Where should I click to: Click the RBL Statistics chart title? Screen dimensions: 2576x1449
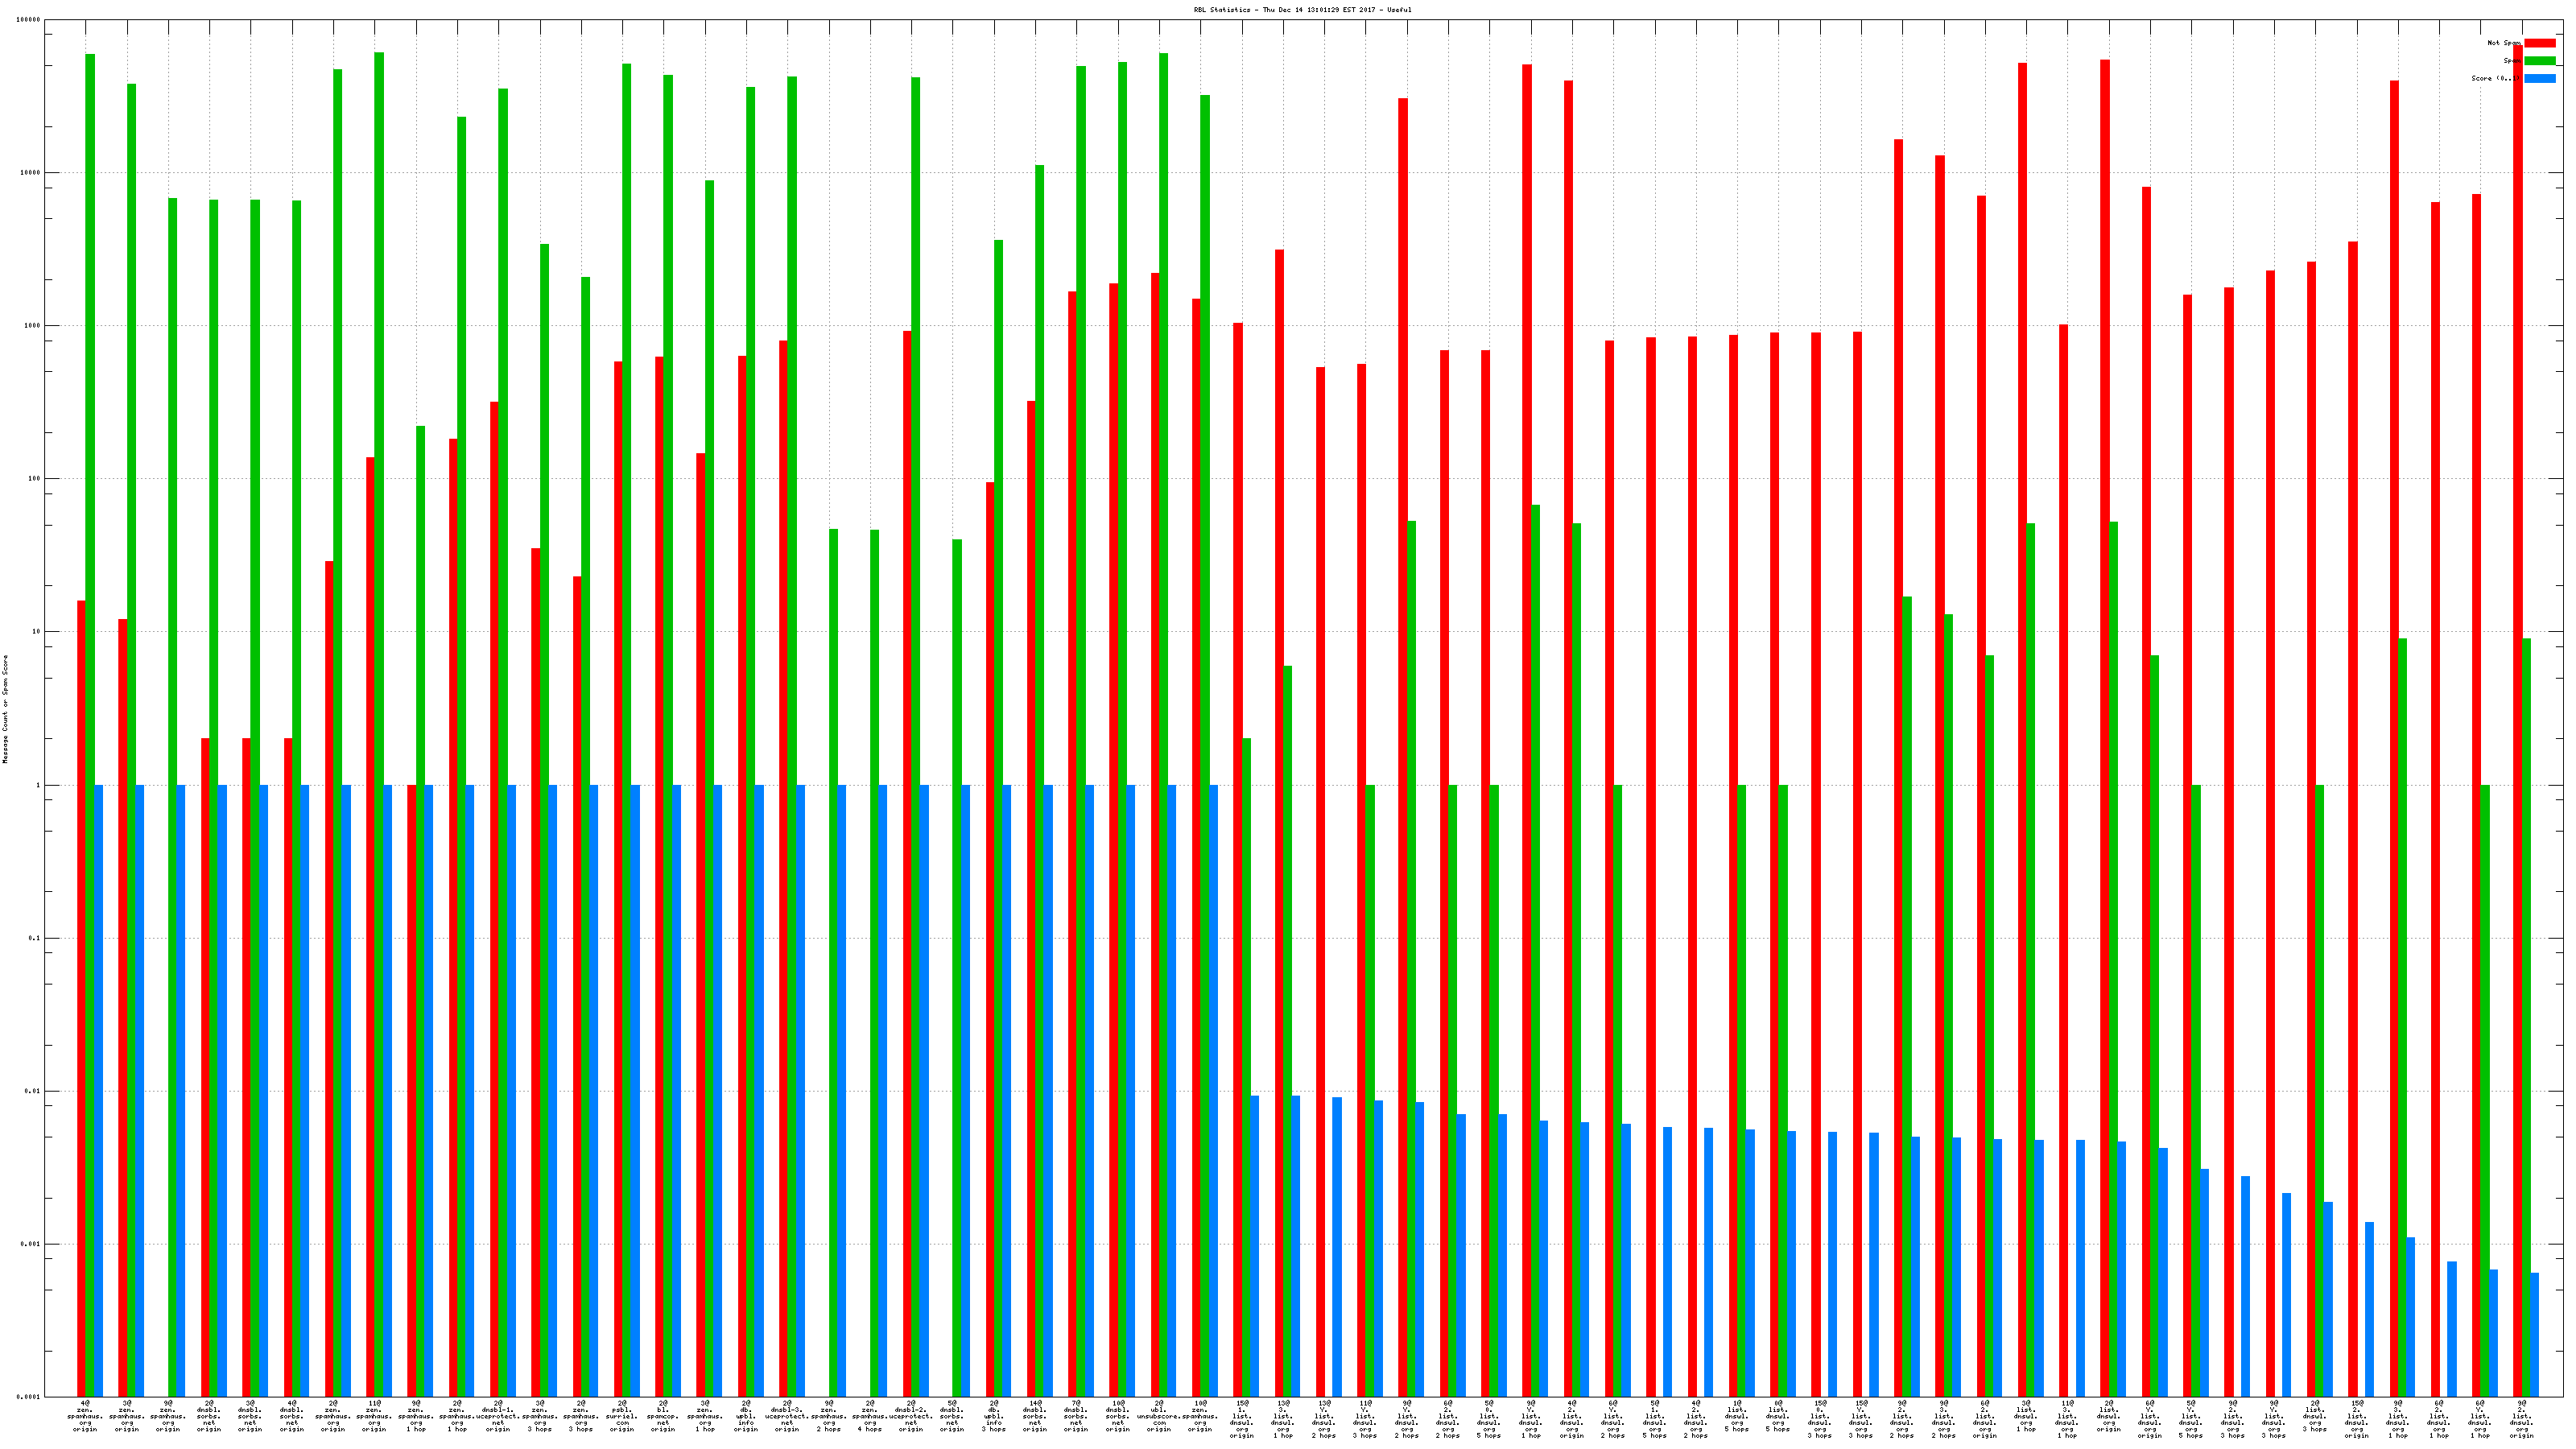[1302, 10]
